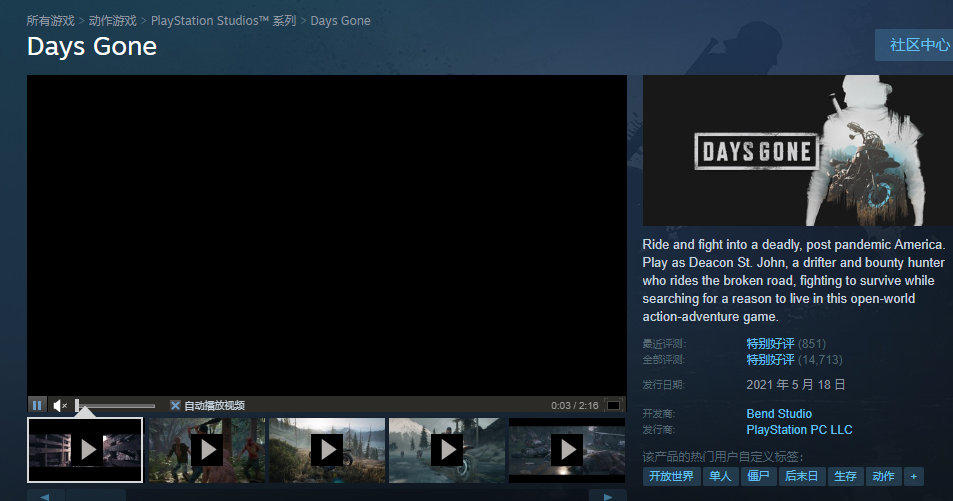Click the Days Gone breadcrumb link

tap(340, 21)
